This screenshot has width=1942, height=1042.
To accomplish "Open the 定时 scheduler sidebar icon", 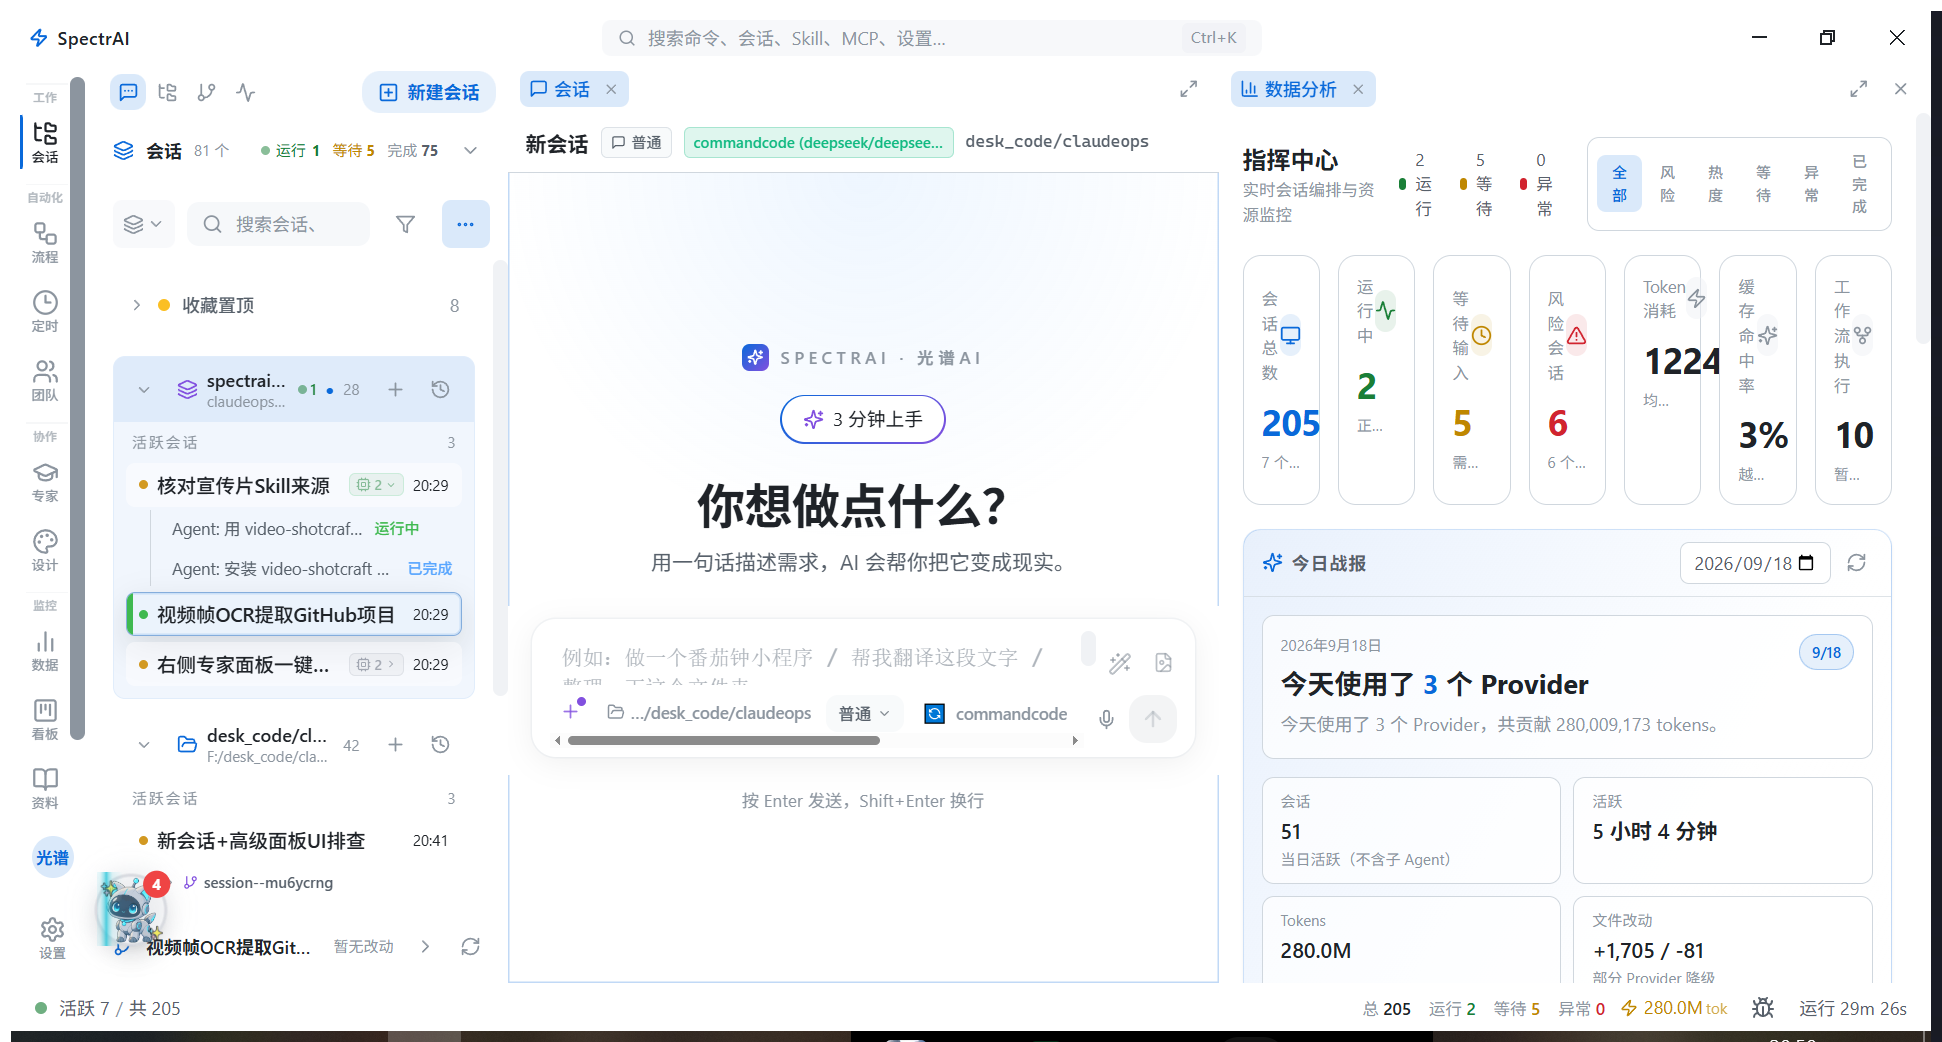I will tap(45, 312).
